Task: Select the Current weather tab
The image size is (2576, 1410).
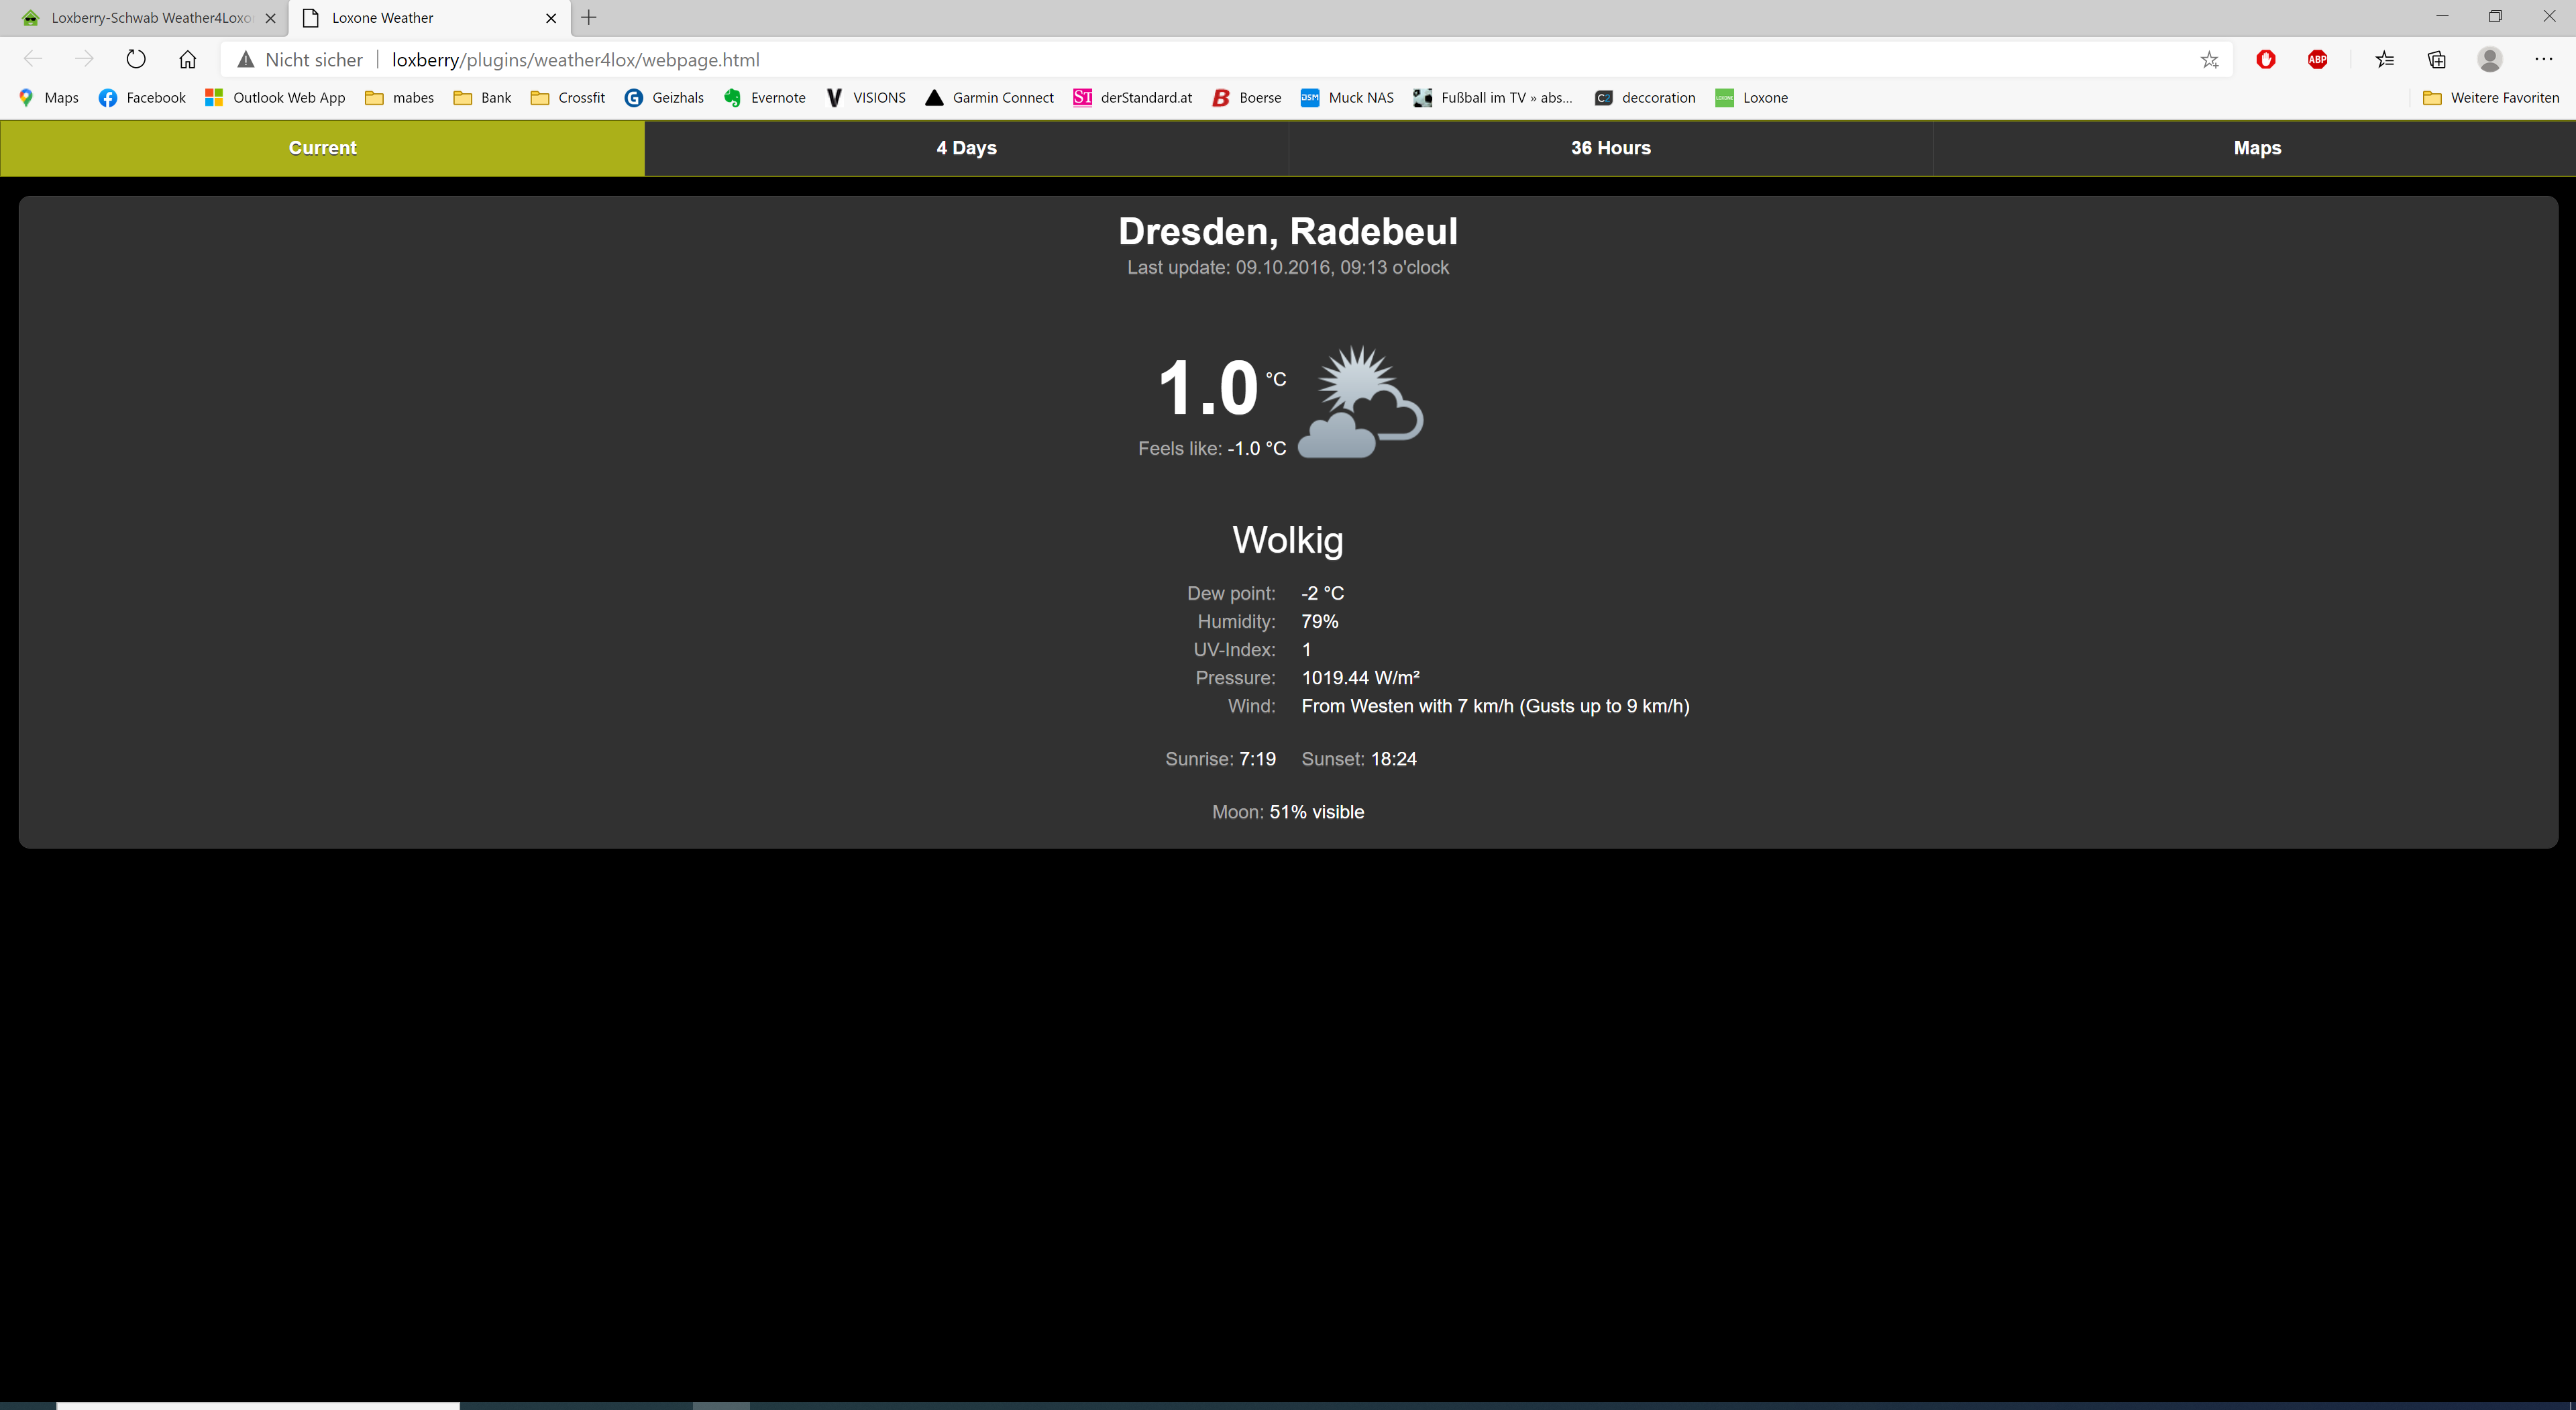Action: 322,148
